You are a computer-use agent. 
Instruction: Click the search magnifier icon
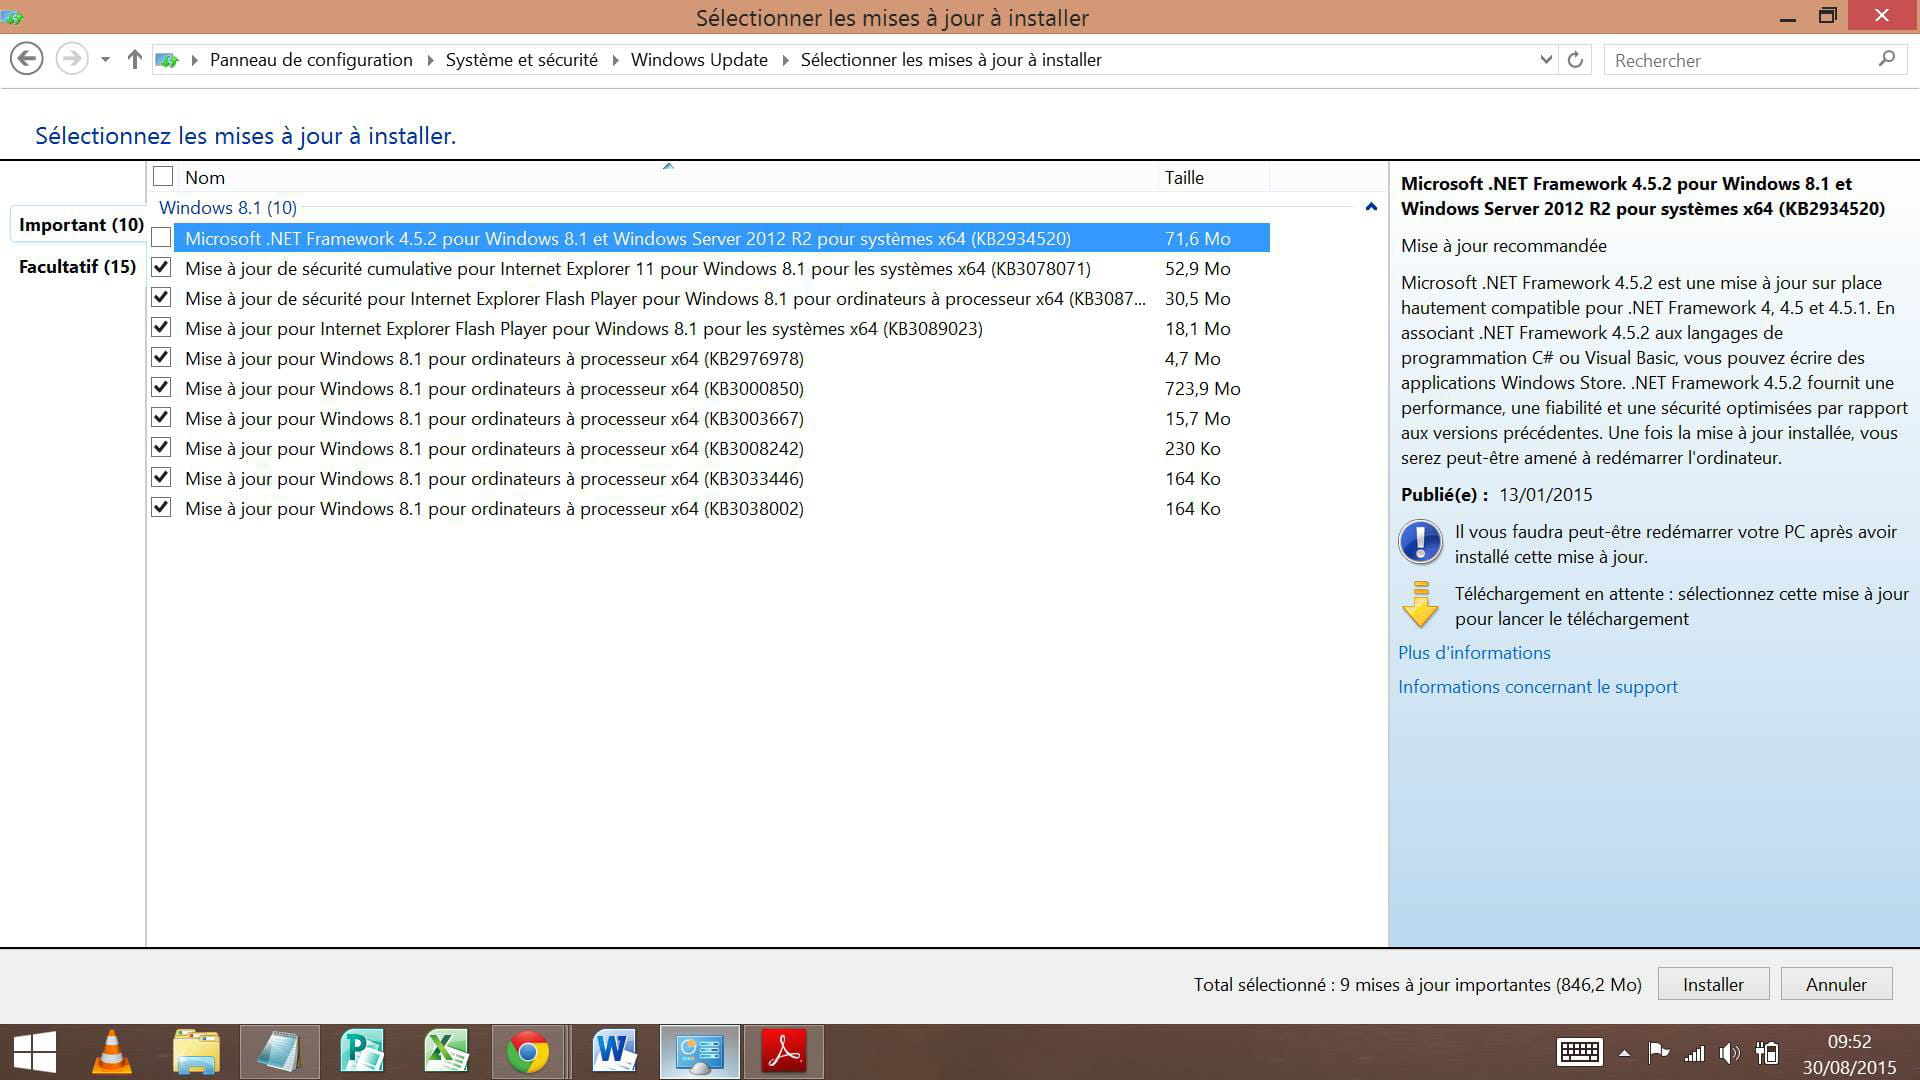coord(1886,60)
